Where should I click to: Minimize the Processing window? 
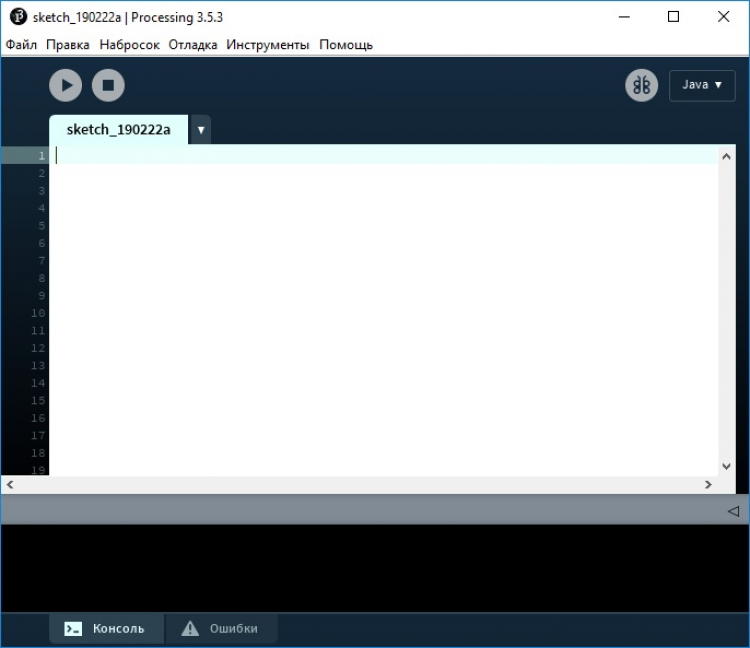click(624, 17)
